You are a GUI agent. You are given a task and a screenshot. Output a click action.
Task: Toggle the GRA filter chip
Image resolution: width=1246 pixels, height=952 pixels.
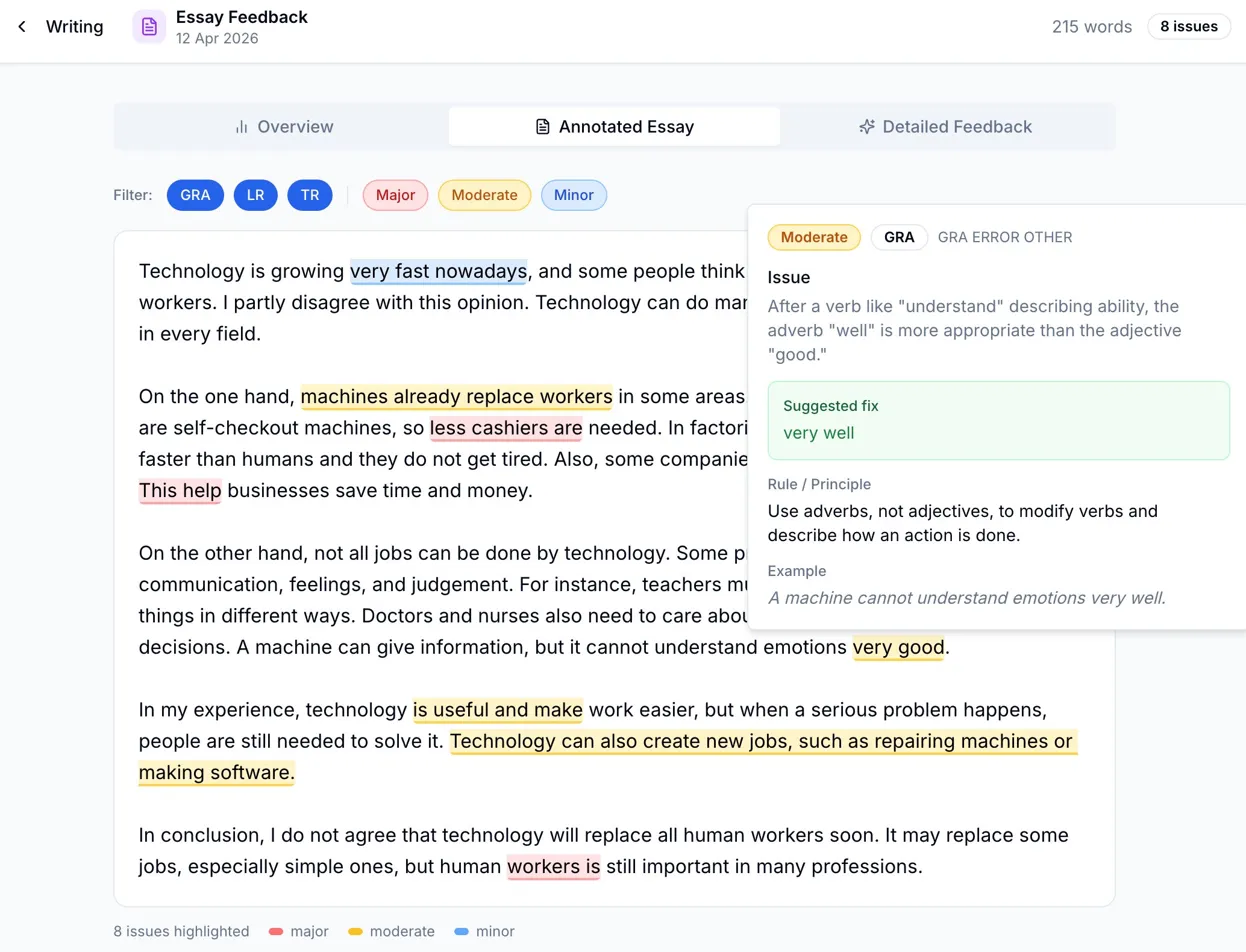[x=195, y=195]
